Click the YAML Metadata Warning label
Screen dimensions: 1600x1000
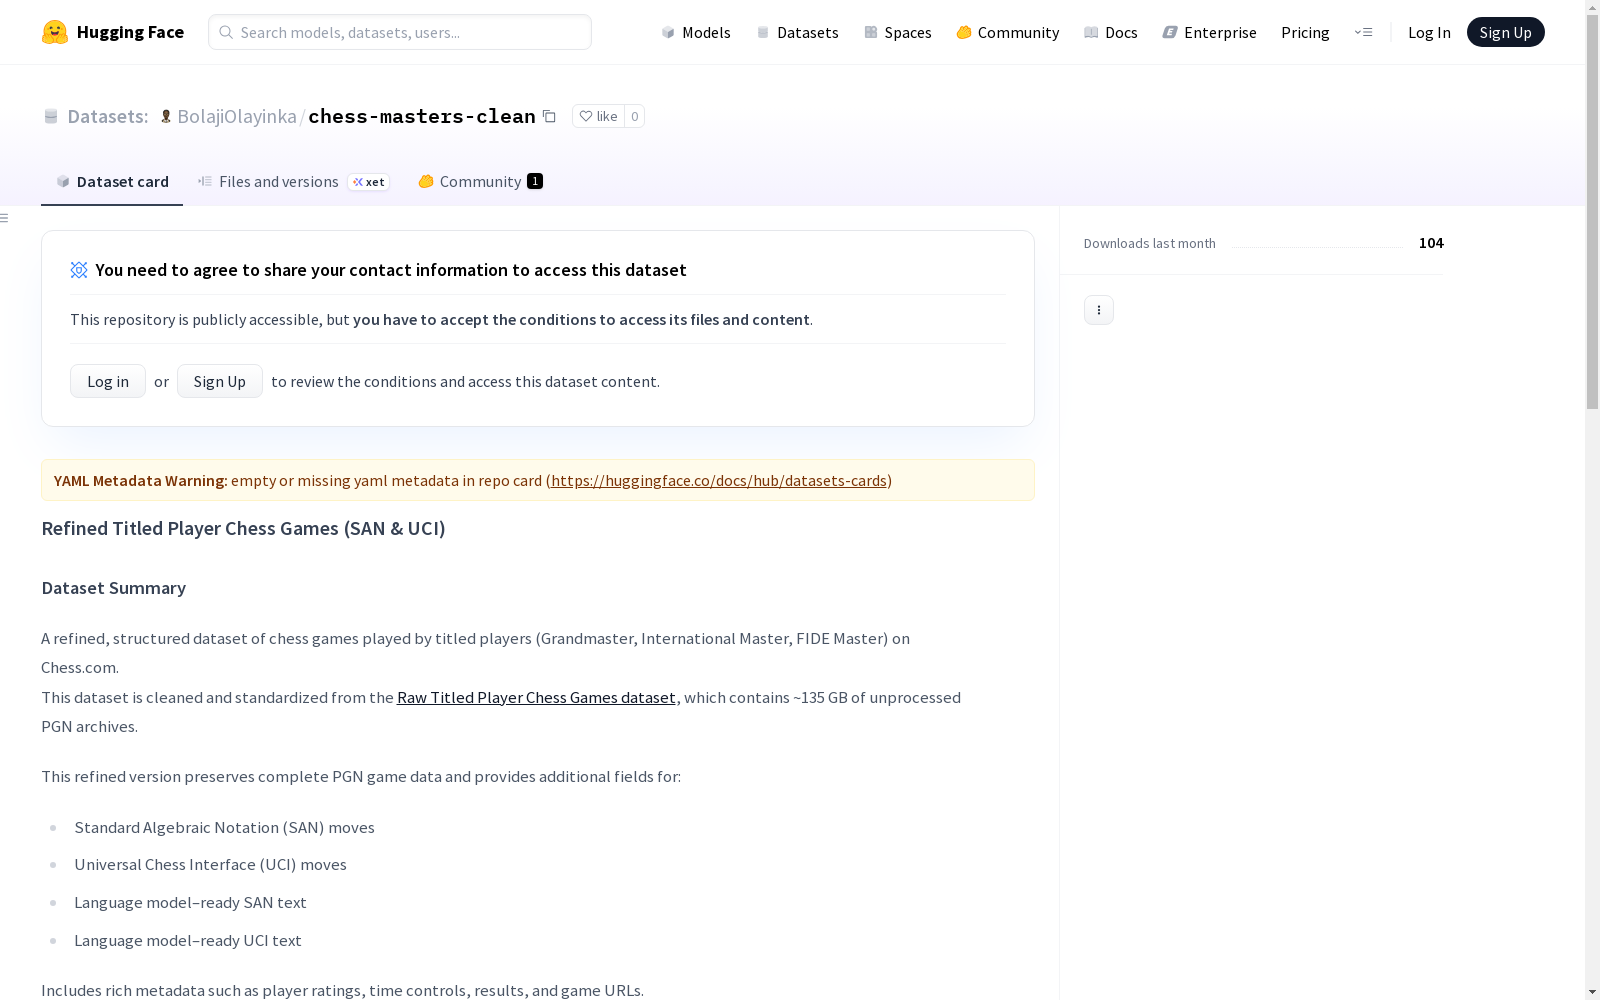click(141, 480)
